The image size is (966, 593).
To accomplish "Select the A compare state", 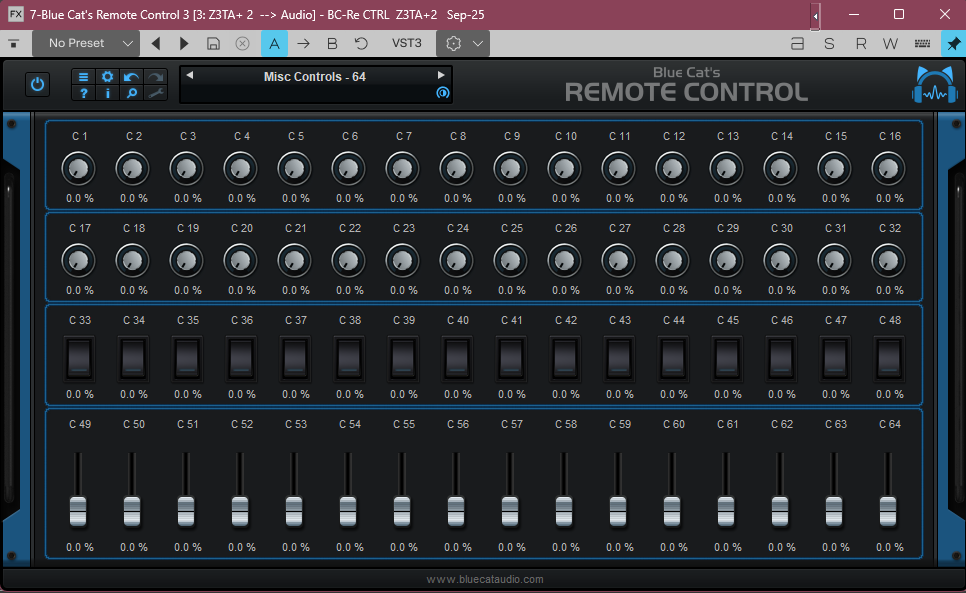I will [x=274, y=43].
